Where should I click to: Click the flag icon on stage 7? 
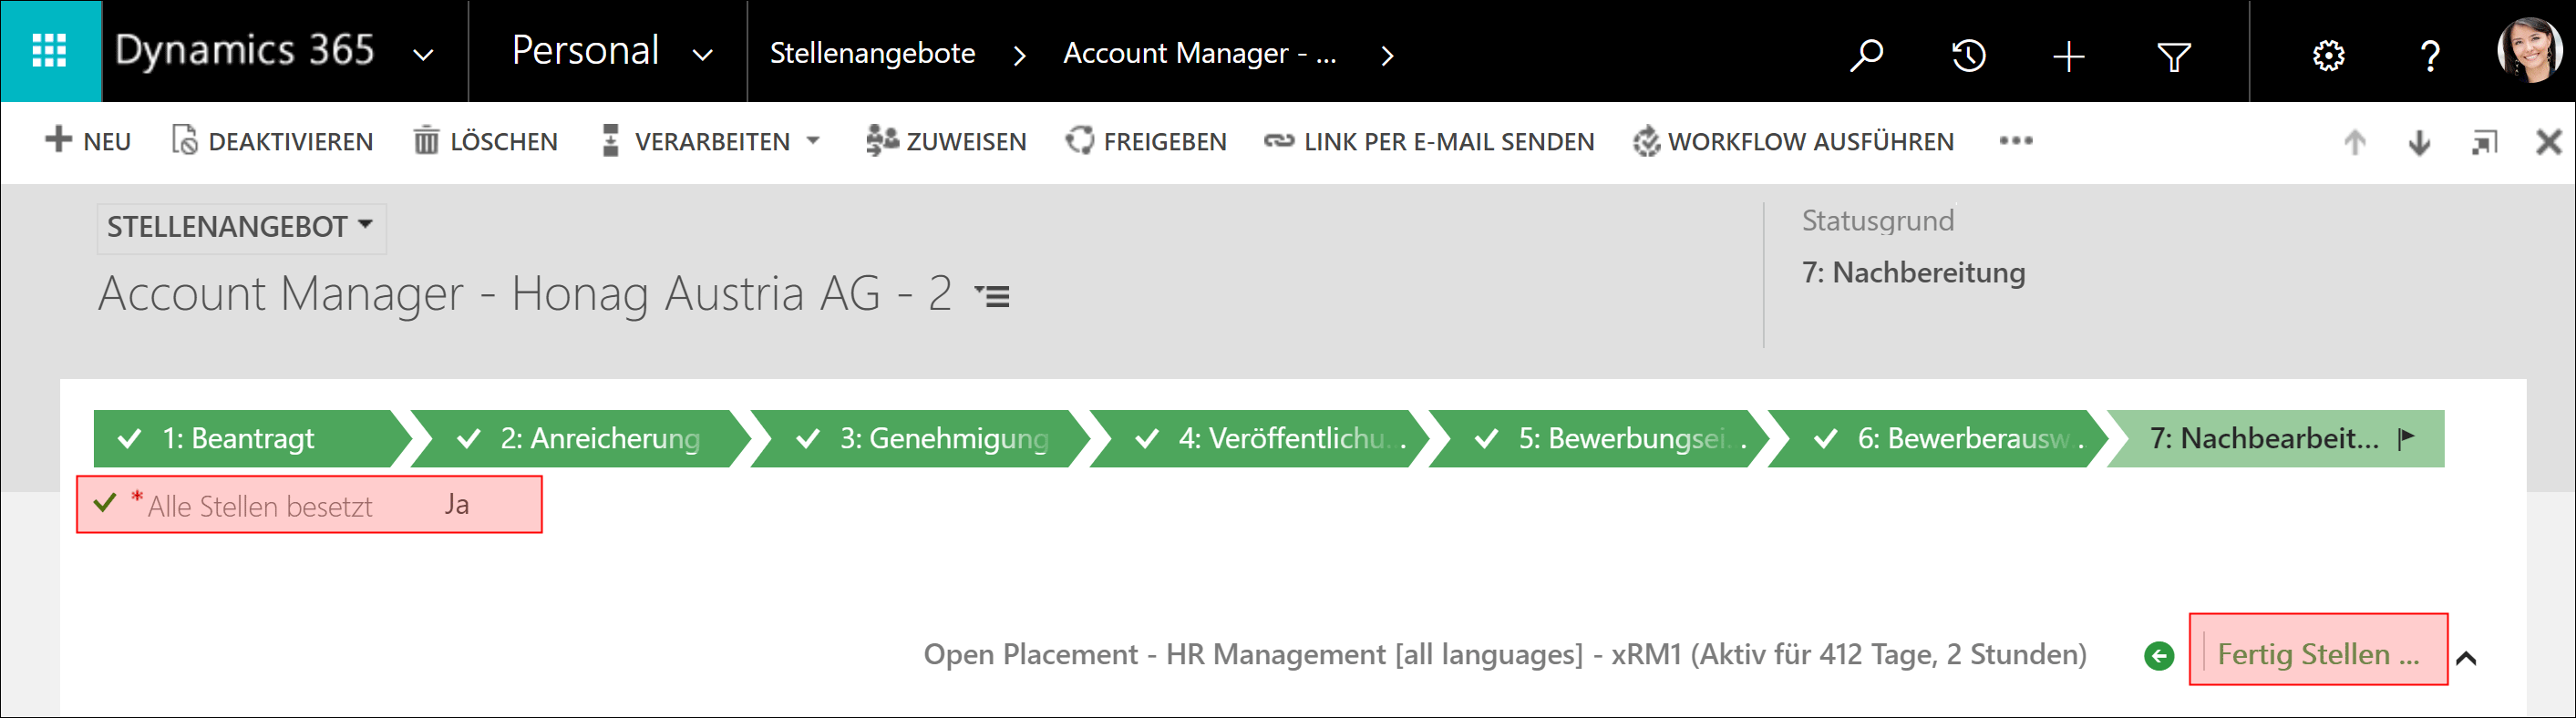(x=2407, y=438)
